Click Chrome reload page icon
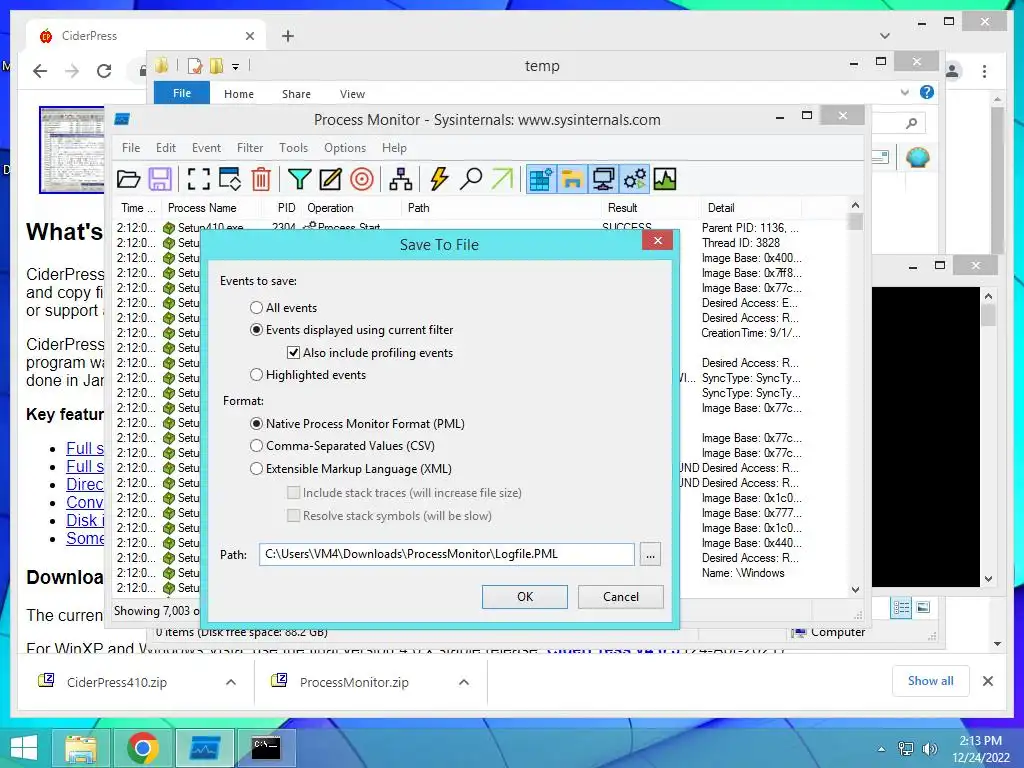Image resolution: width=1024 pixels, height=768 pixels. 104,71
